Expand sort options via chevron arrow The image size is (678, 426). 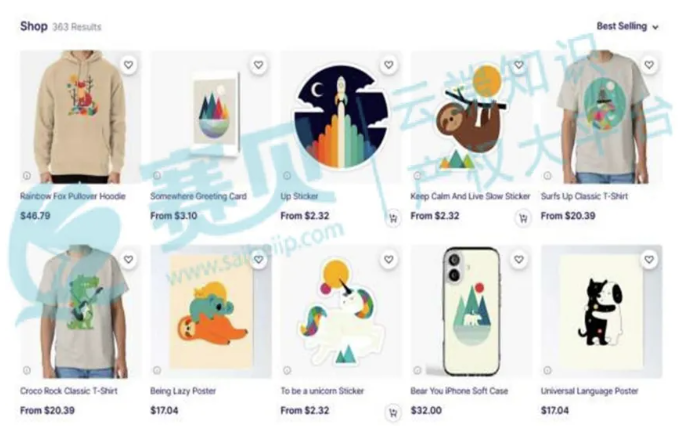coord(655,27)
